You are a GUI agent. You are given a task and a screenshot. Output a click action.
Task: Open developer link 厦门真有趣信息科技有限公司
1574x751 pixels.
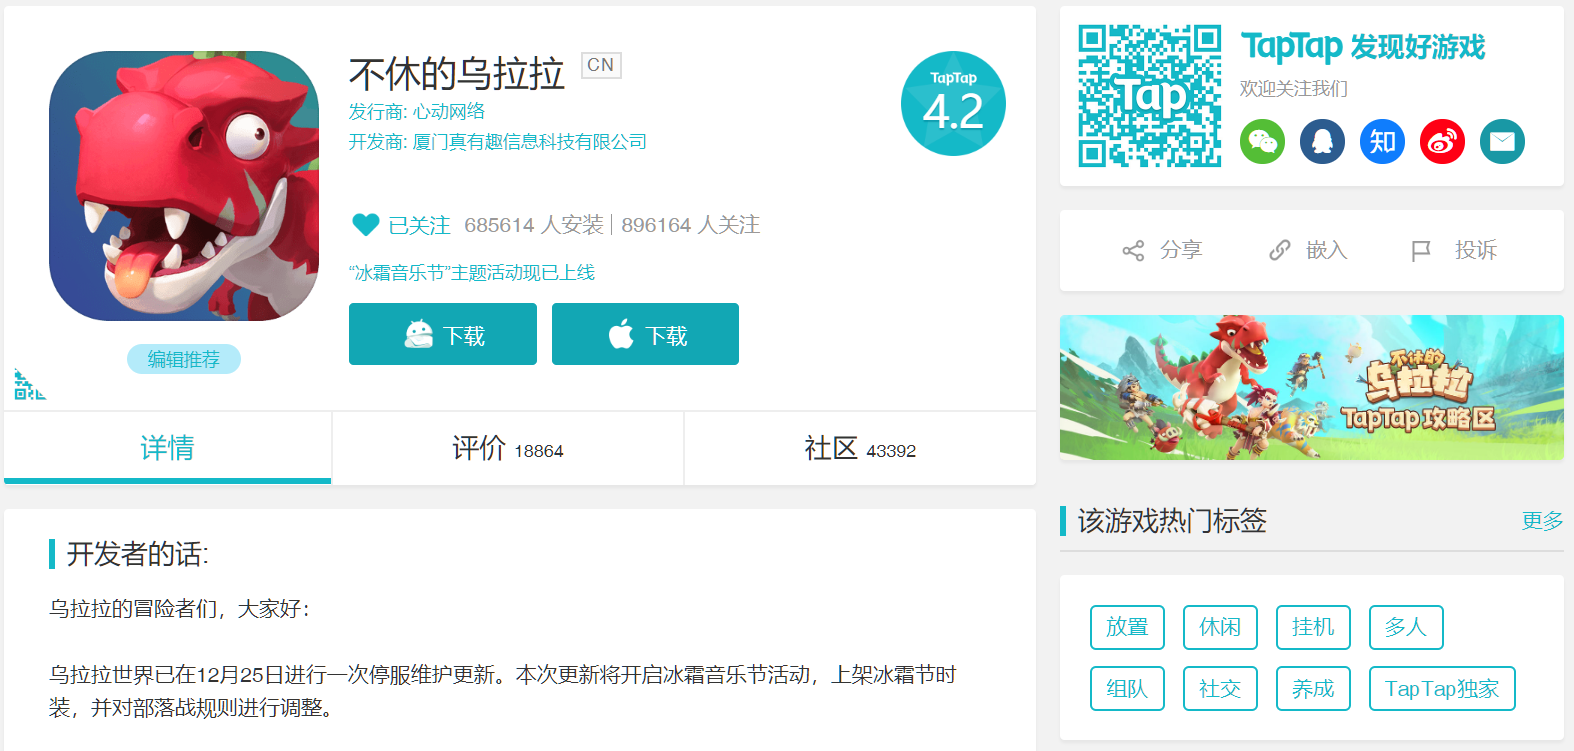(530, 142)
